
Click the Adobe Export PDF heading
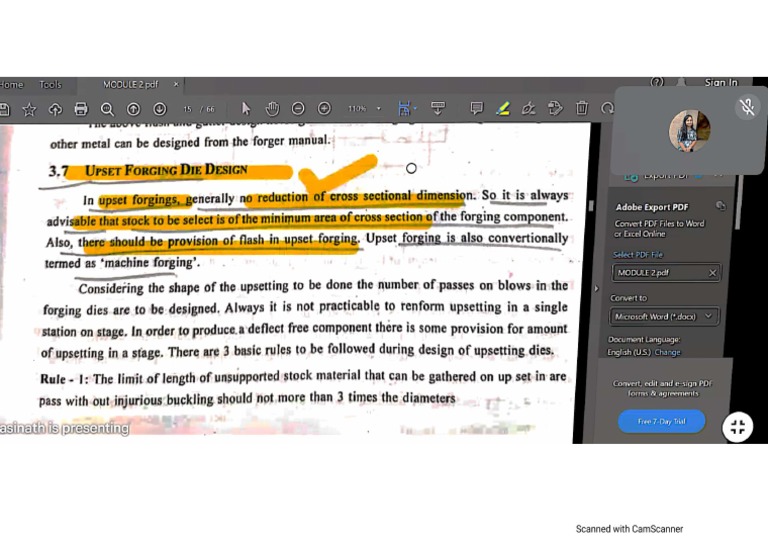(x=652, y=207)
